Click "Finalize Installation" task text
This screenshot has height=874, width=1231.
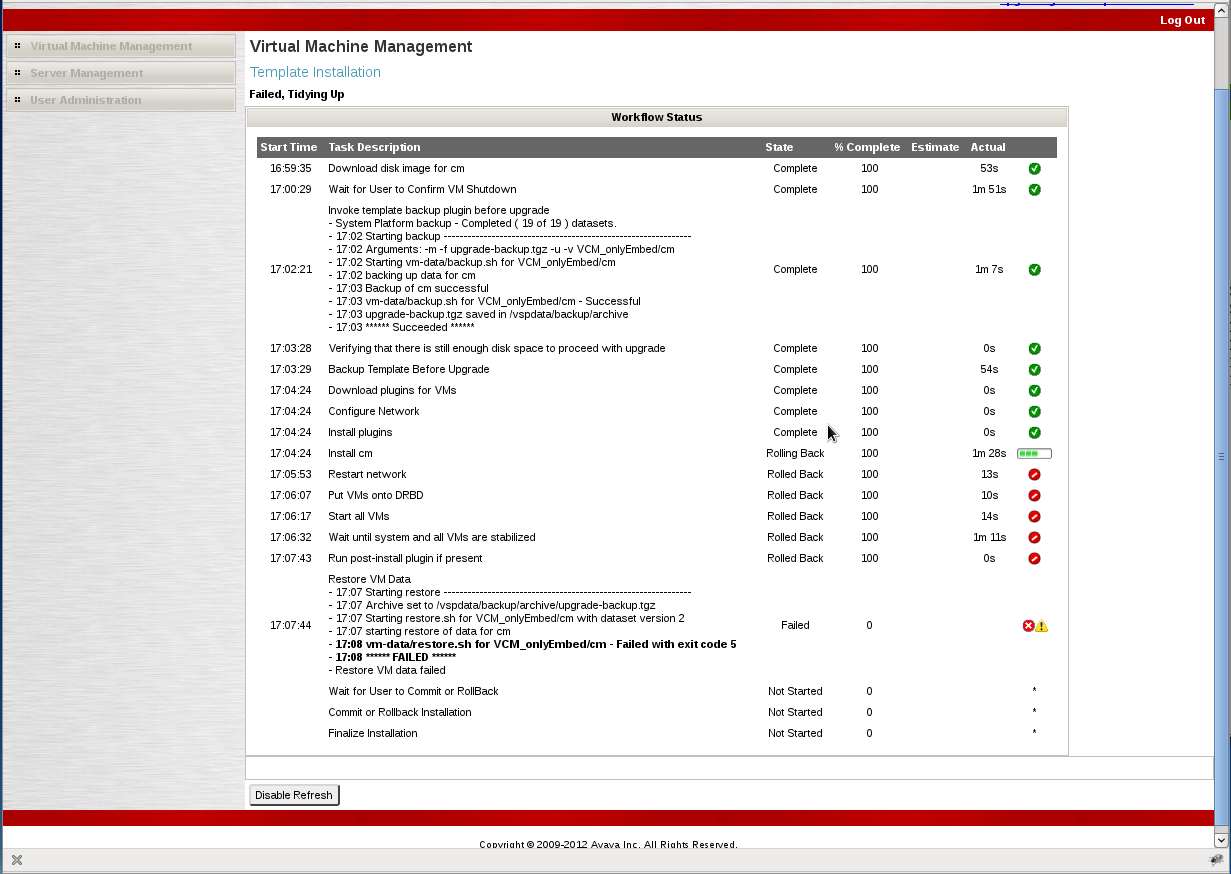coord(373,734)
